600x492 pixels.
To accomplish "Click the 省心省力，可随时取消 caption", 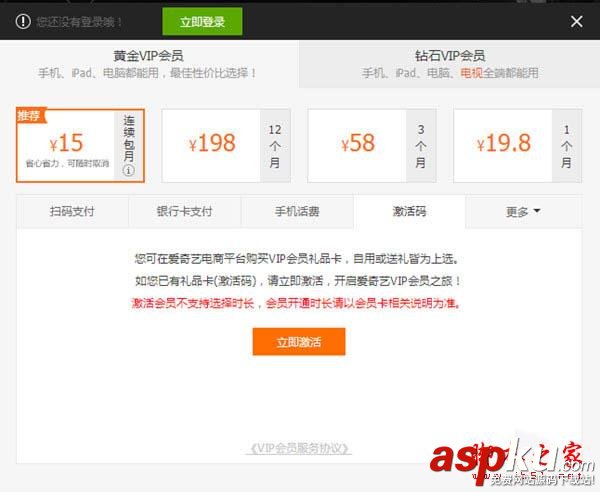I will pyautogui.click(x=67, y=163).
